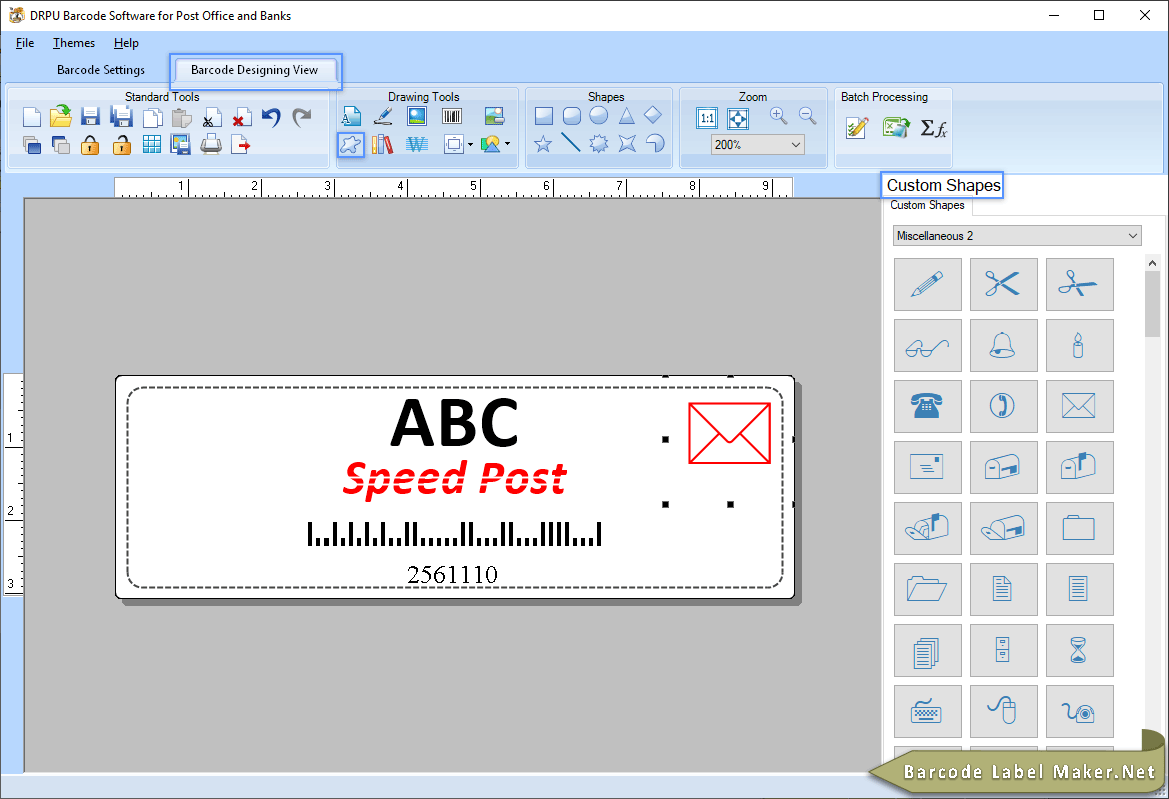1169x799 pixels.
Task: Draw a rectangle shape
Action: tap(544, 116)
